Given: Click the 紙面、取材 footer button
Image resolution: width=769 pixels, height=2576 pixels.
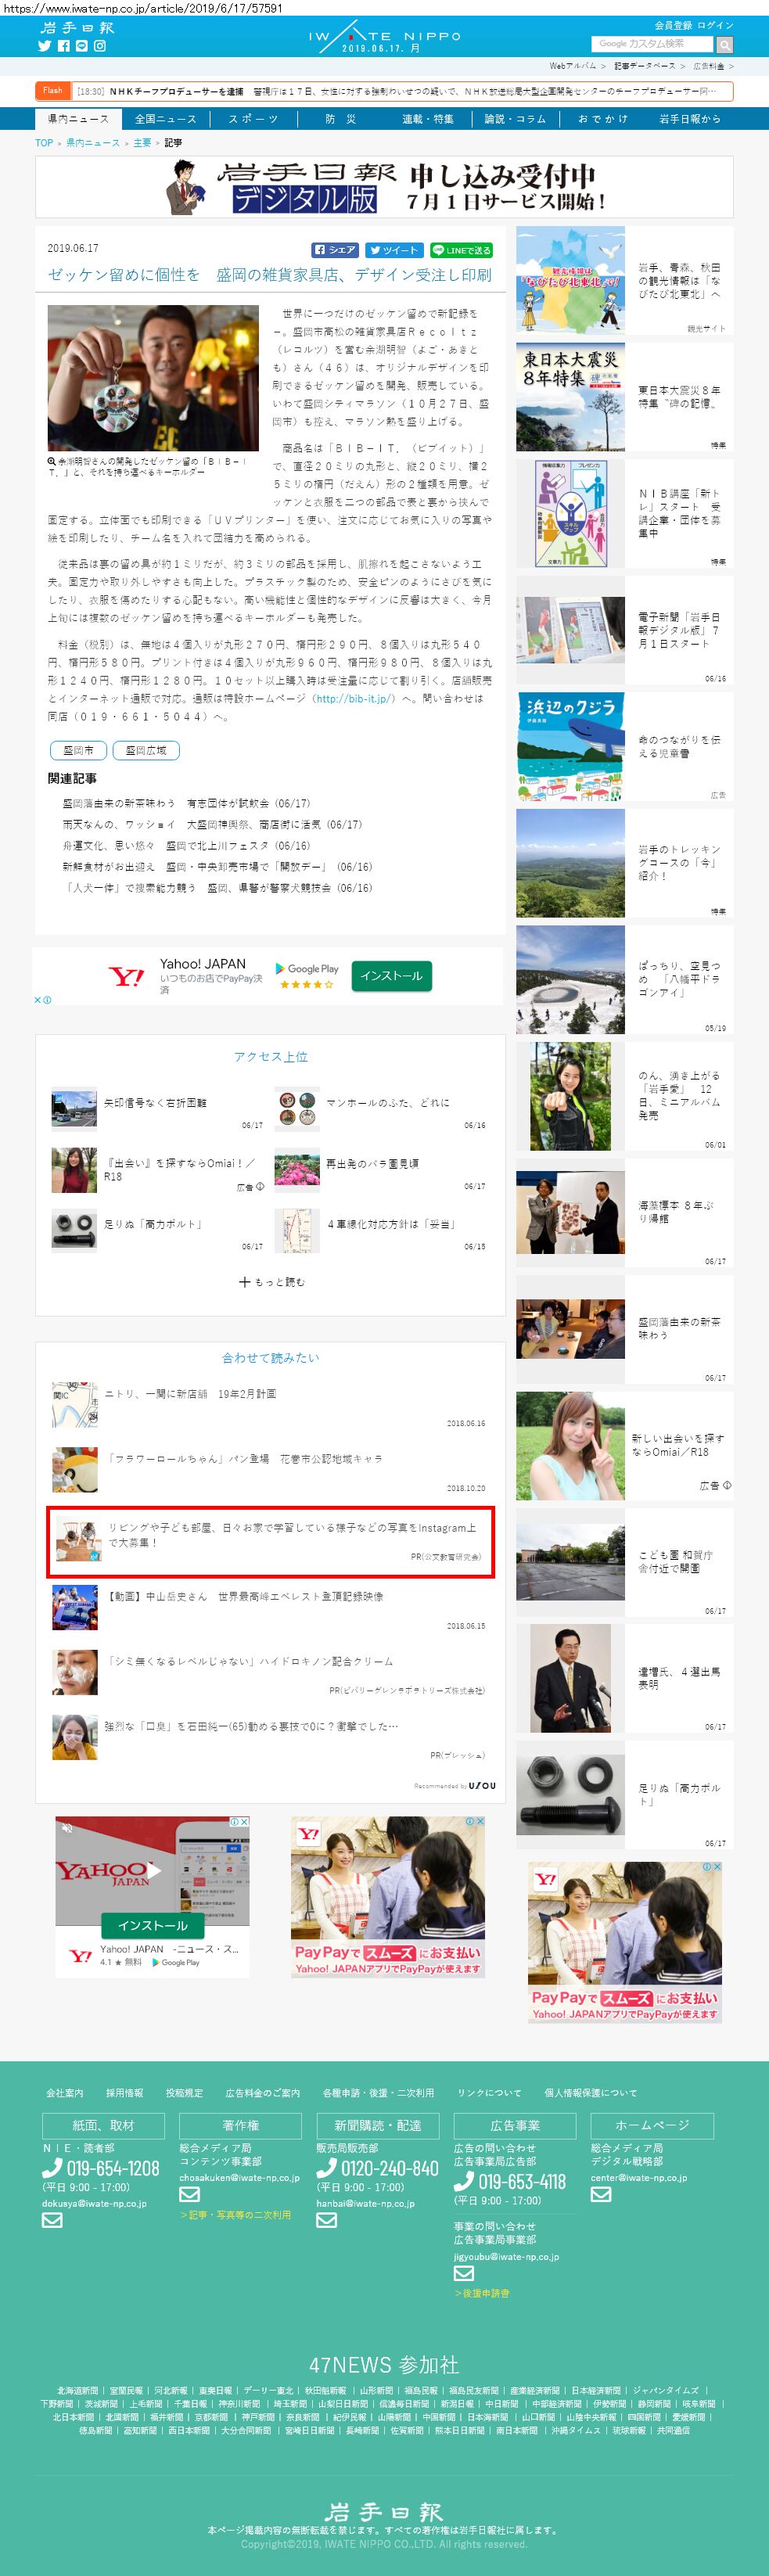Looking at the screenshot, I should coord(103,2126).
